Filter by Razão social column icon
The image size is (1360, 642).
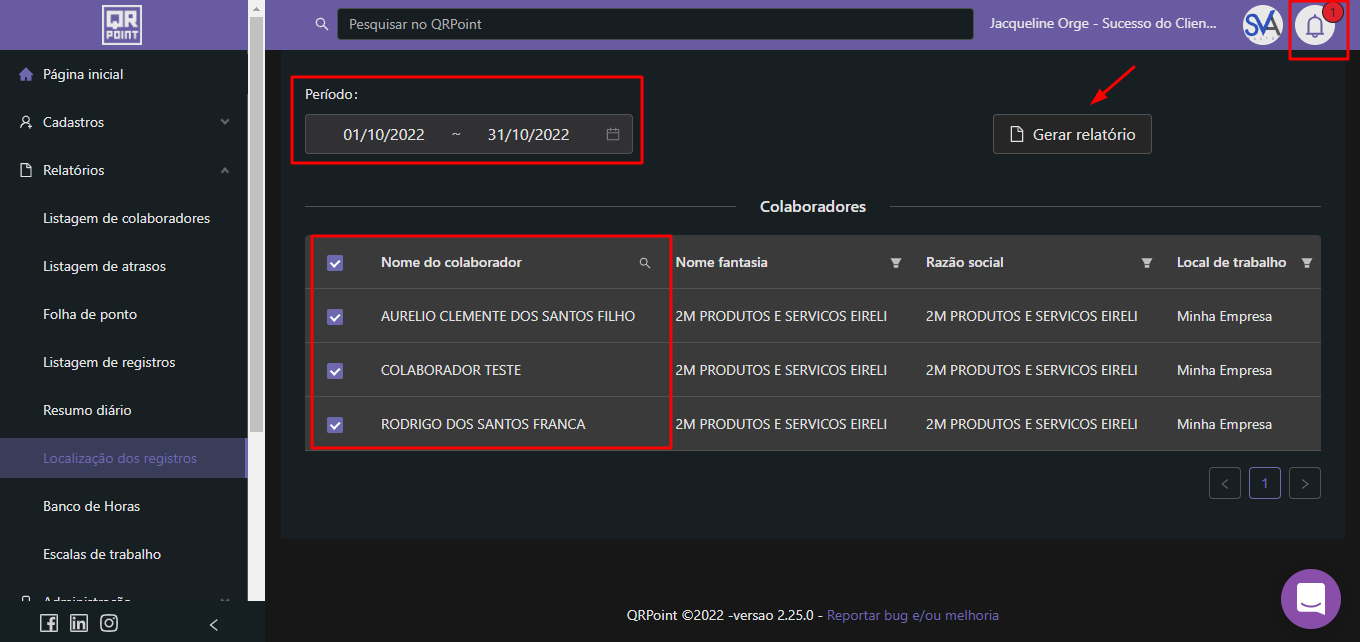point(1147,263)
